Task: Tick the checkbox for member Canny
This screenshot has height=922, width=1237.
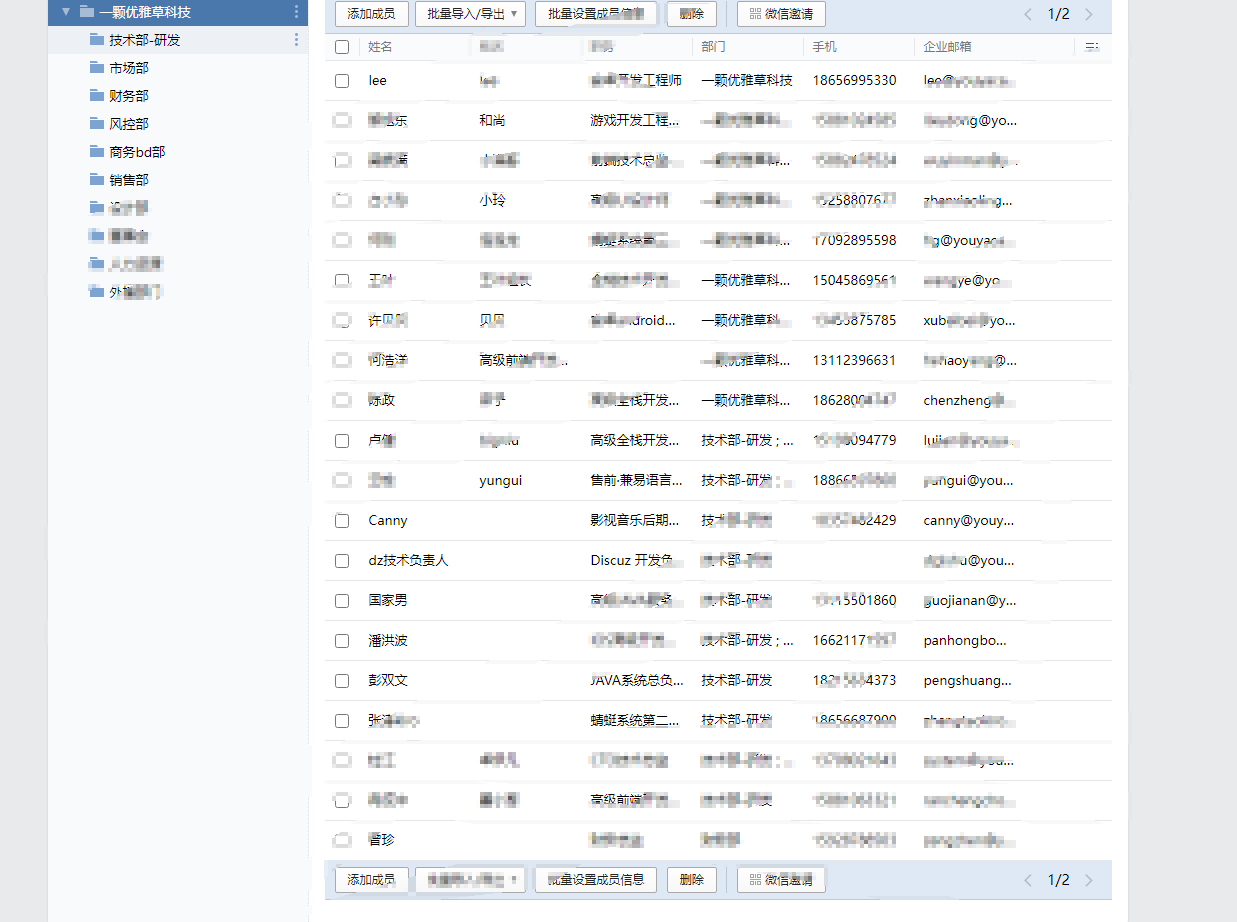Action: (342, 520)
